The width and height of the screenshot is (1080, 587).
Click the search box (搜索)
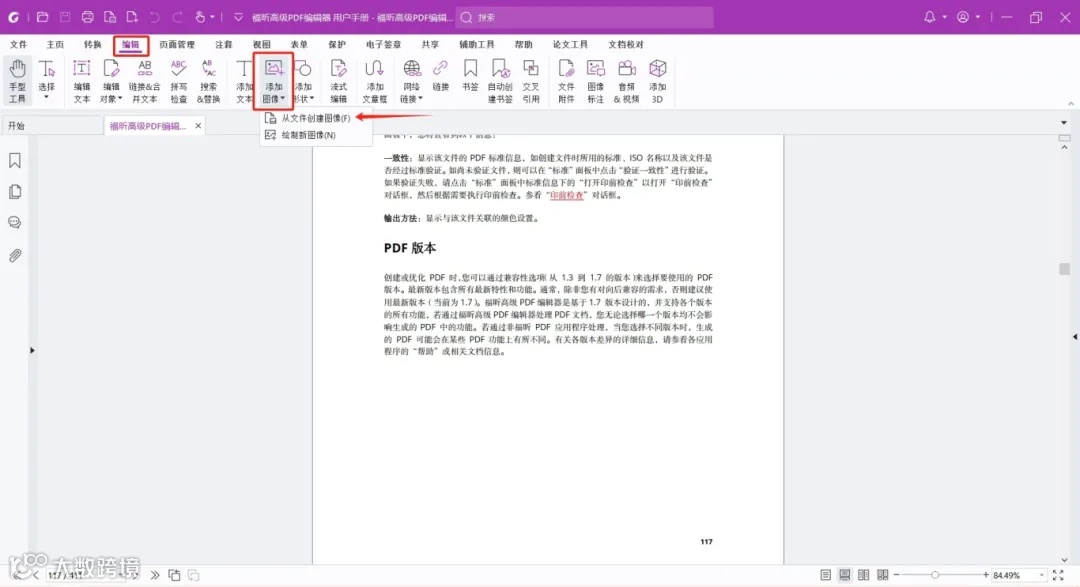coord(584,17)
